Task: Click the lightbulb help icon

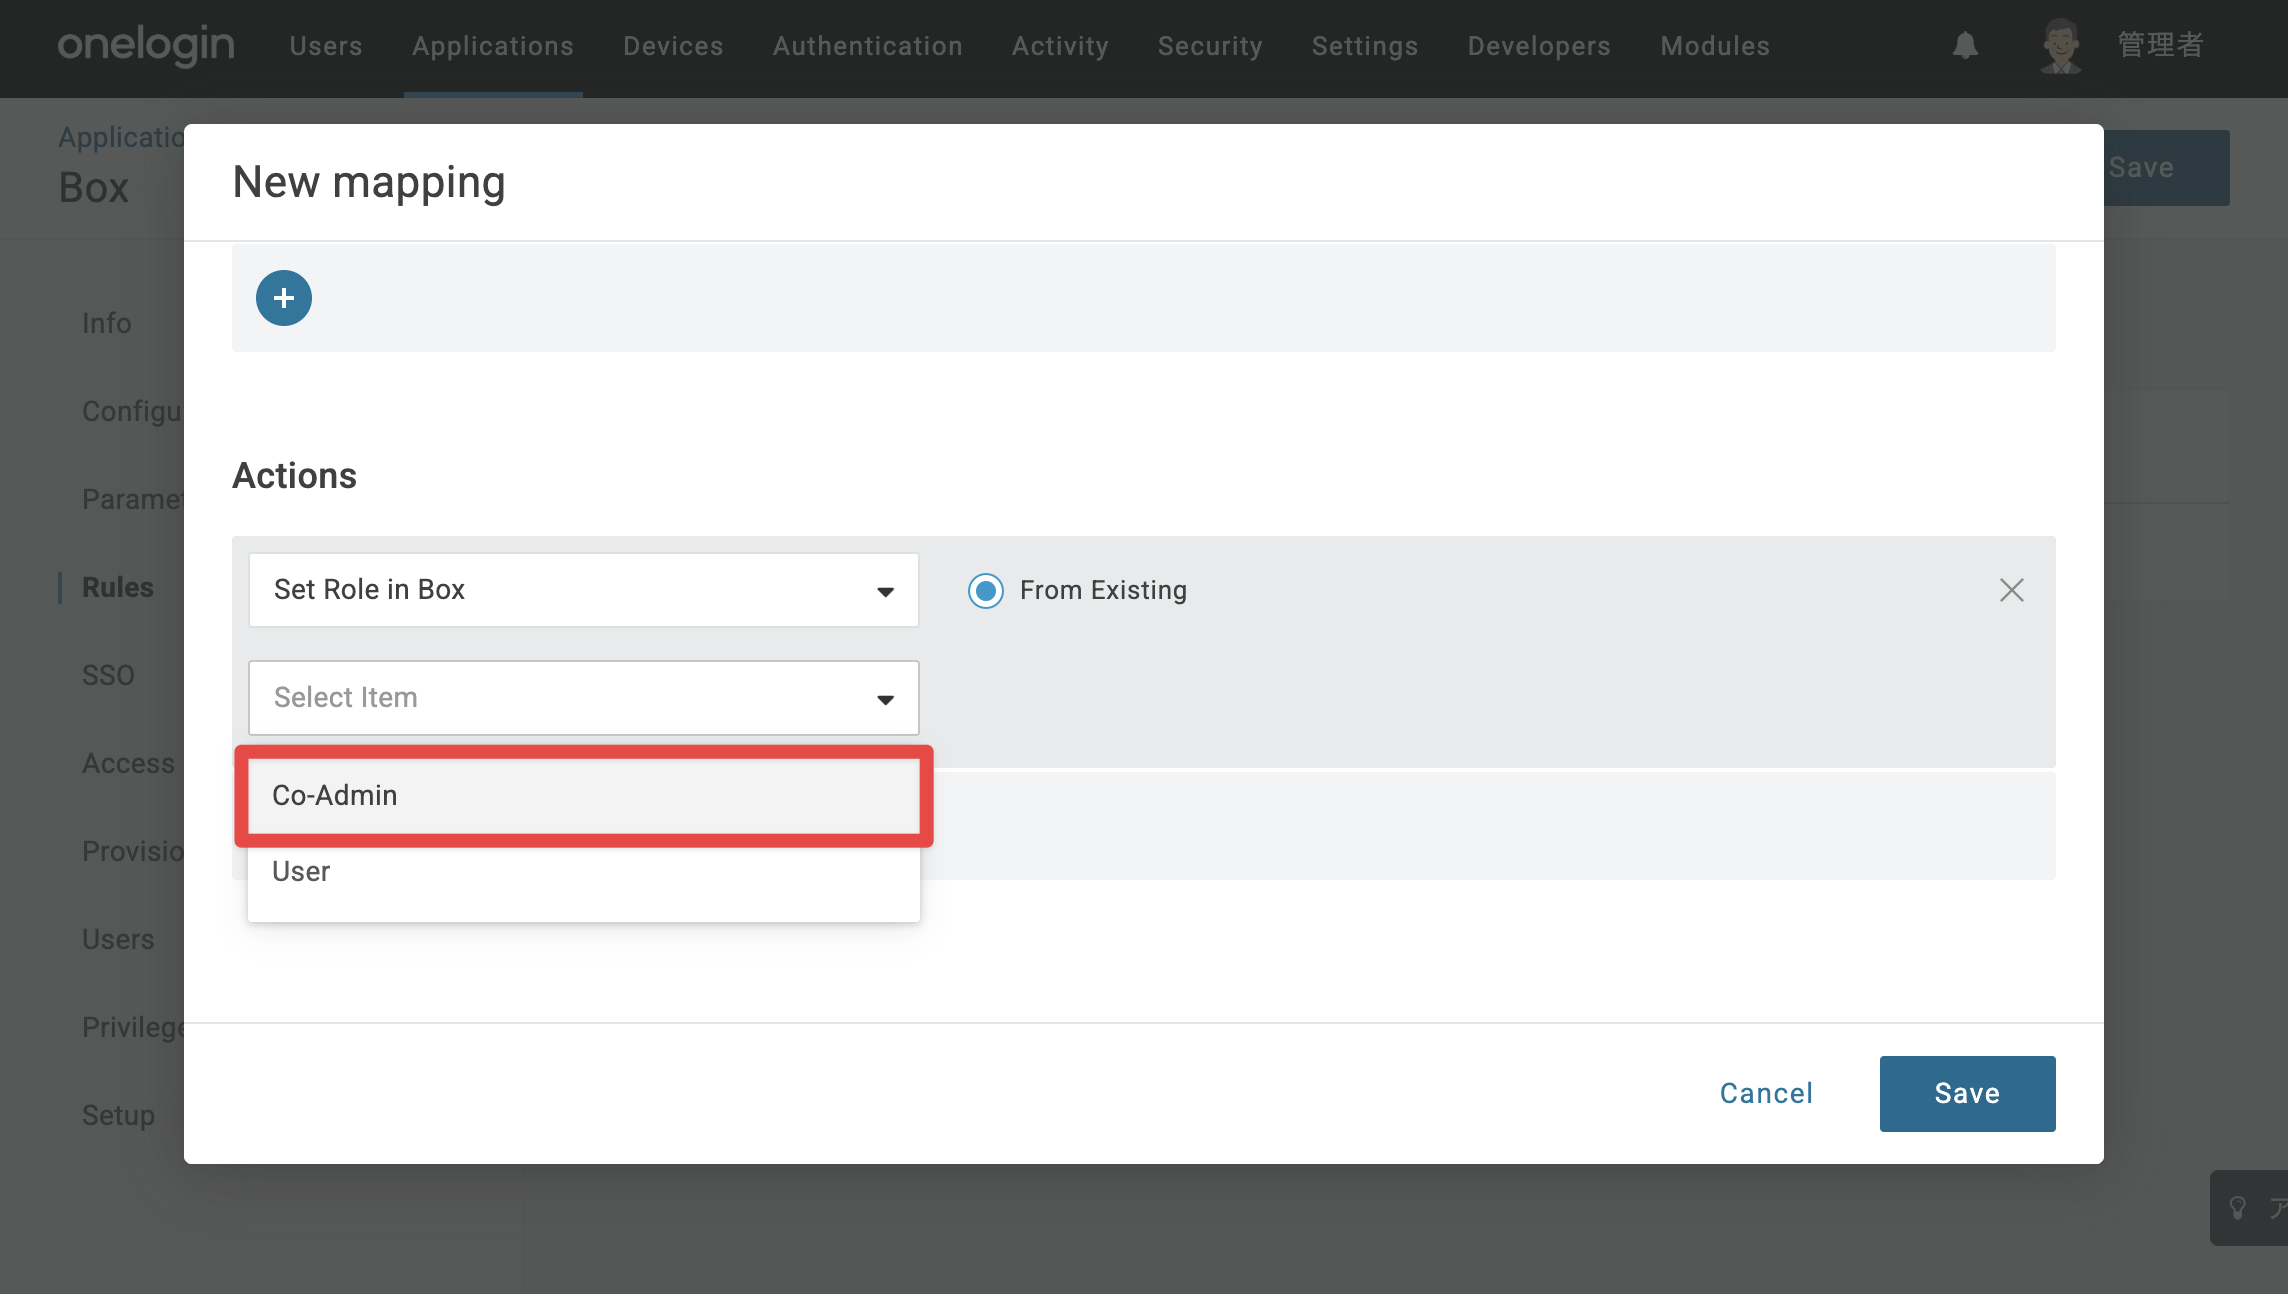Action: click(x=2238, y=1208)
